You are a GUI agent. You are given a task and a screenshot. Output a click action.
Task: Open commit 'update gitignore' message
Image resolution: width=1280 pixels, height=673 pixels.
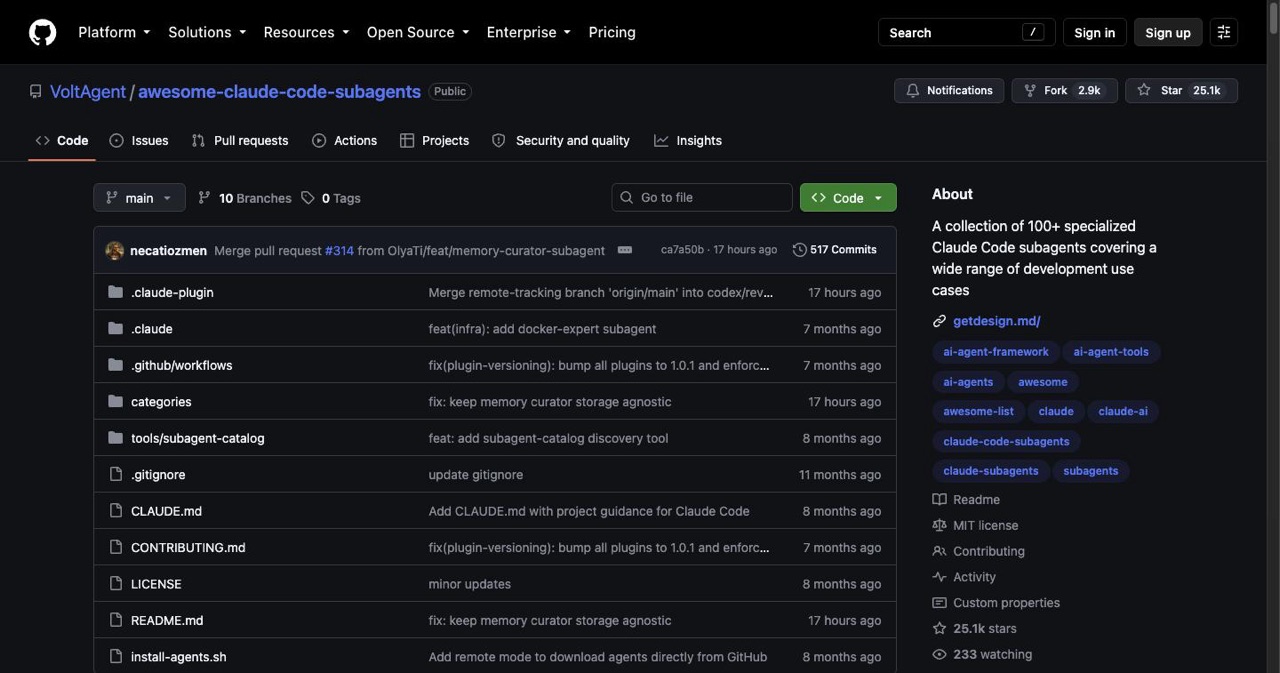pos(476,475)
